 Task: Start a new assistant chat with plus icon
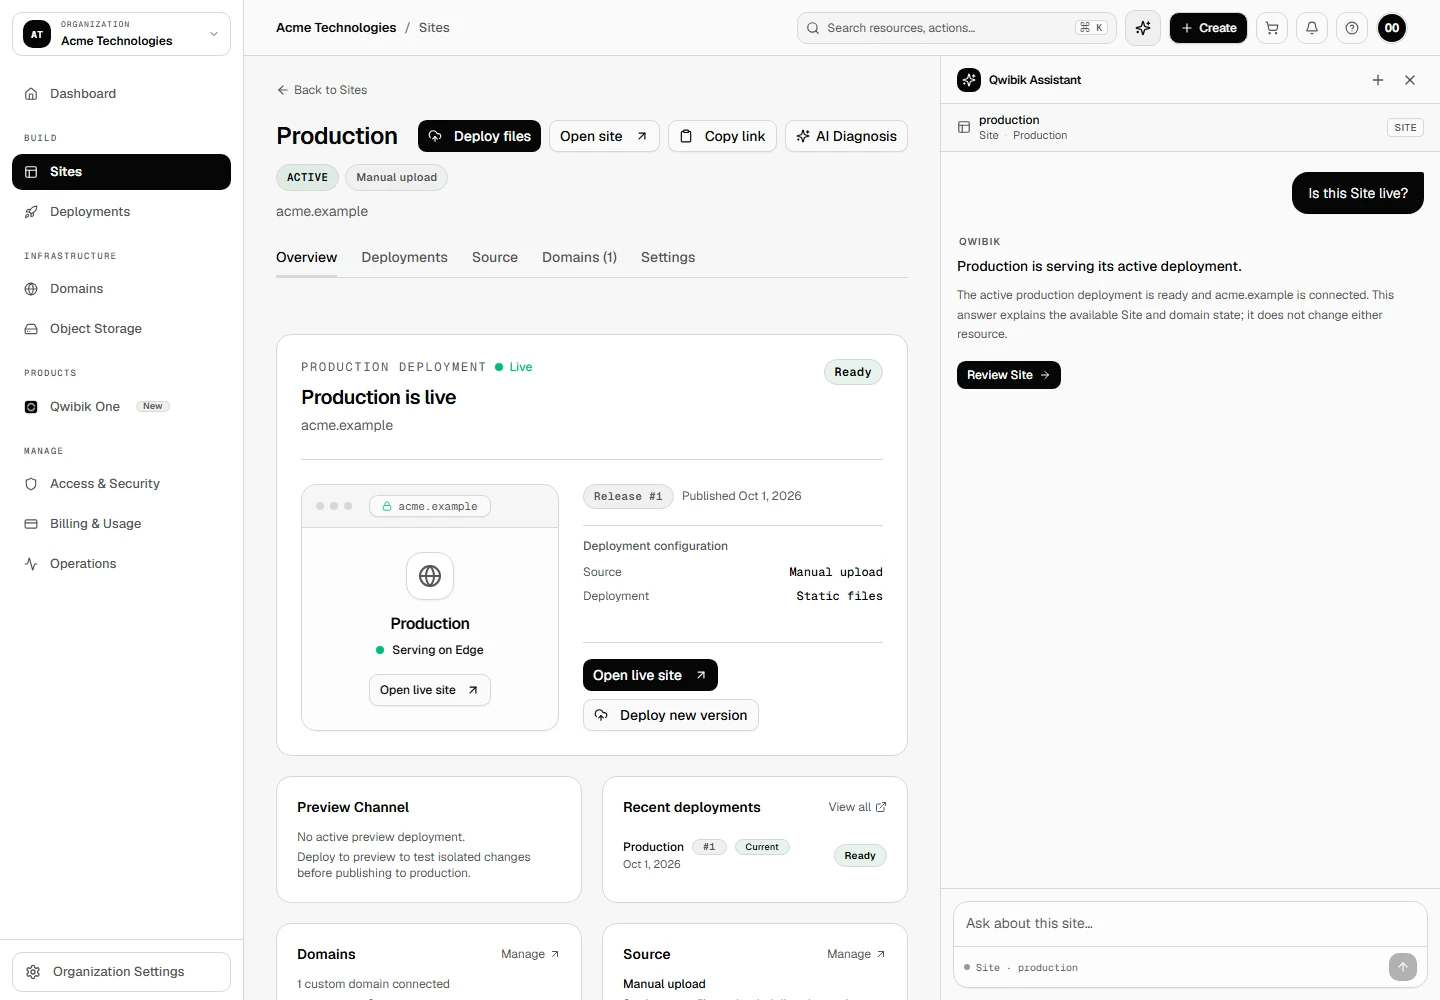(1378, 80)
